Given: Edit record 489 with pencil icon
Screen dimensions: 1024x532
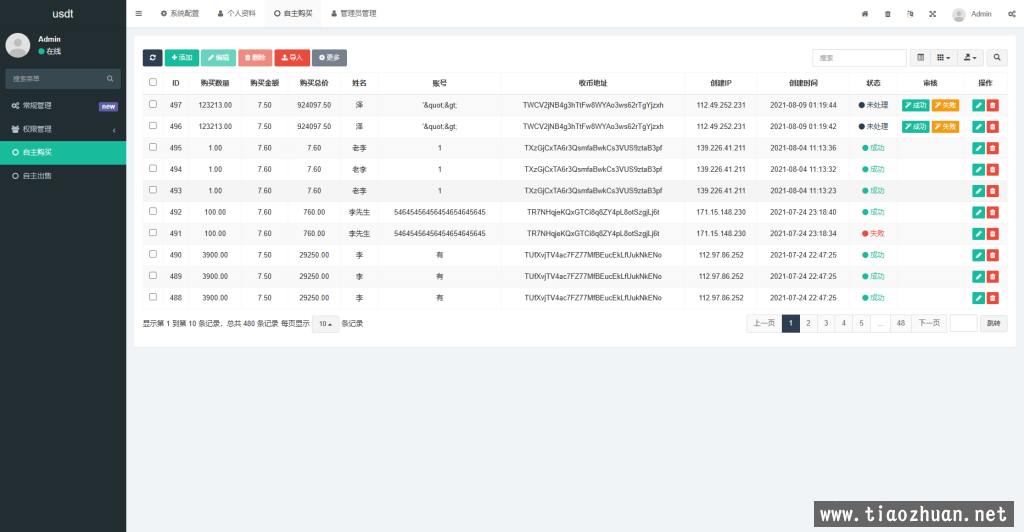Looking at the screenshot, I should coord(978,277).
